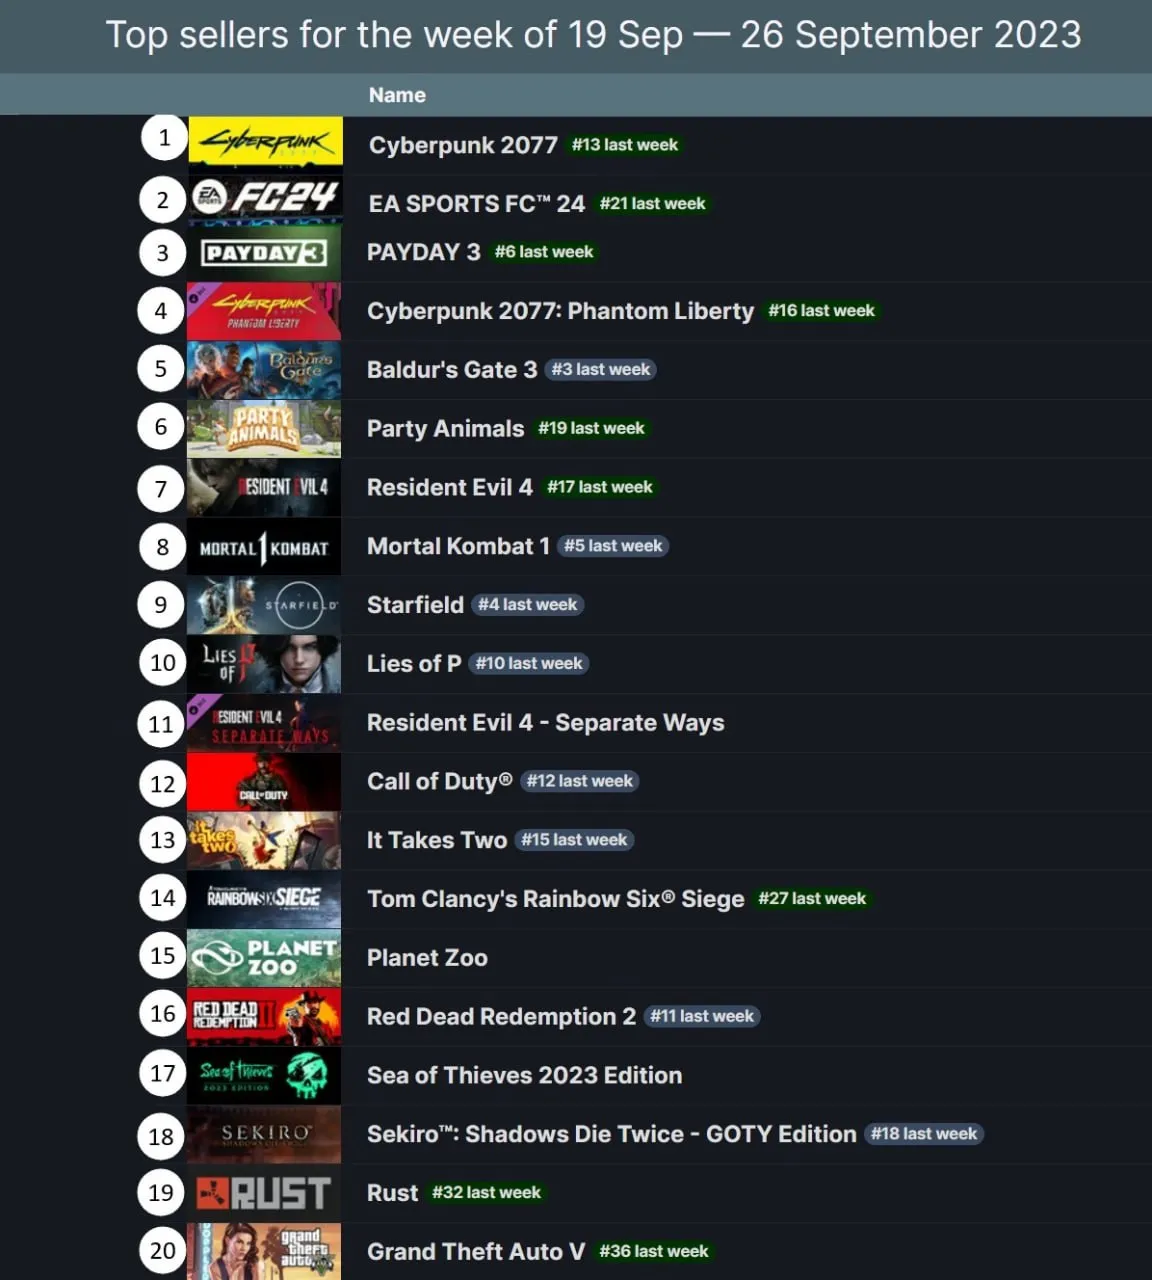The image size is (1152, 1280).
Task: Open the Cyberpunk 2077 title link
Action: click(463, 145)
